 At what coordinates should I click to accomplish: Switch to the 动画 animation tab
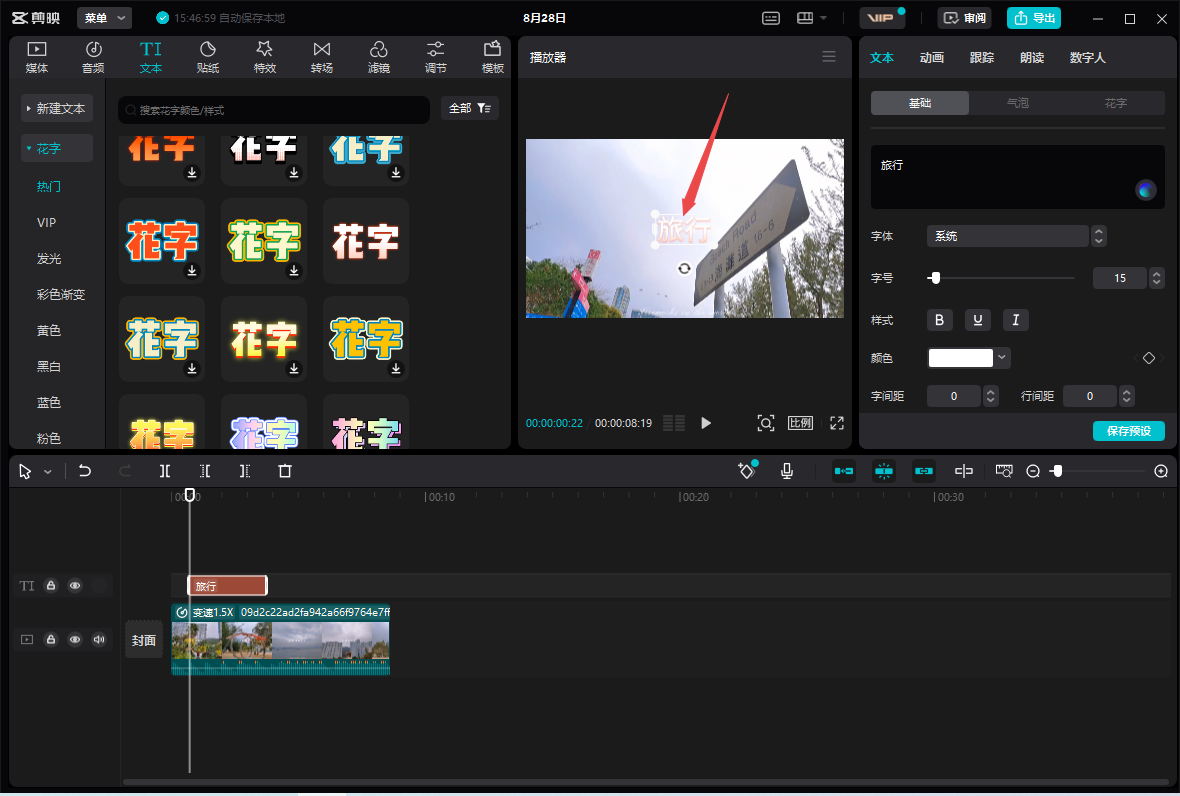931,58
